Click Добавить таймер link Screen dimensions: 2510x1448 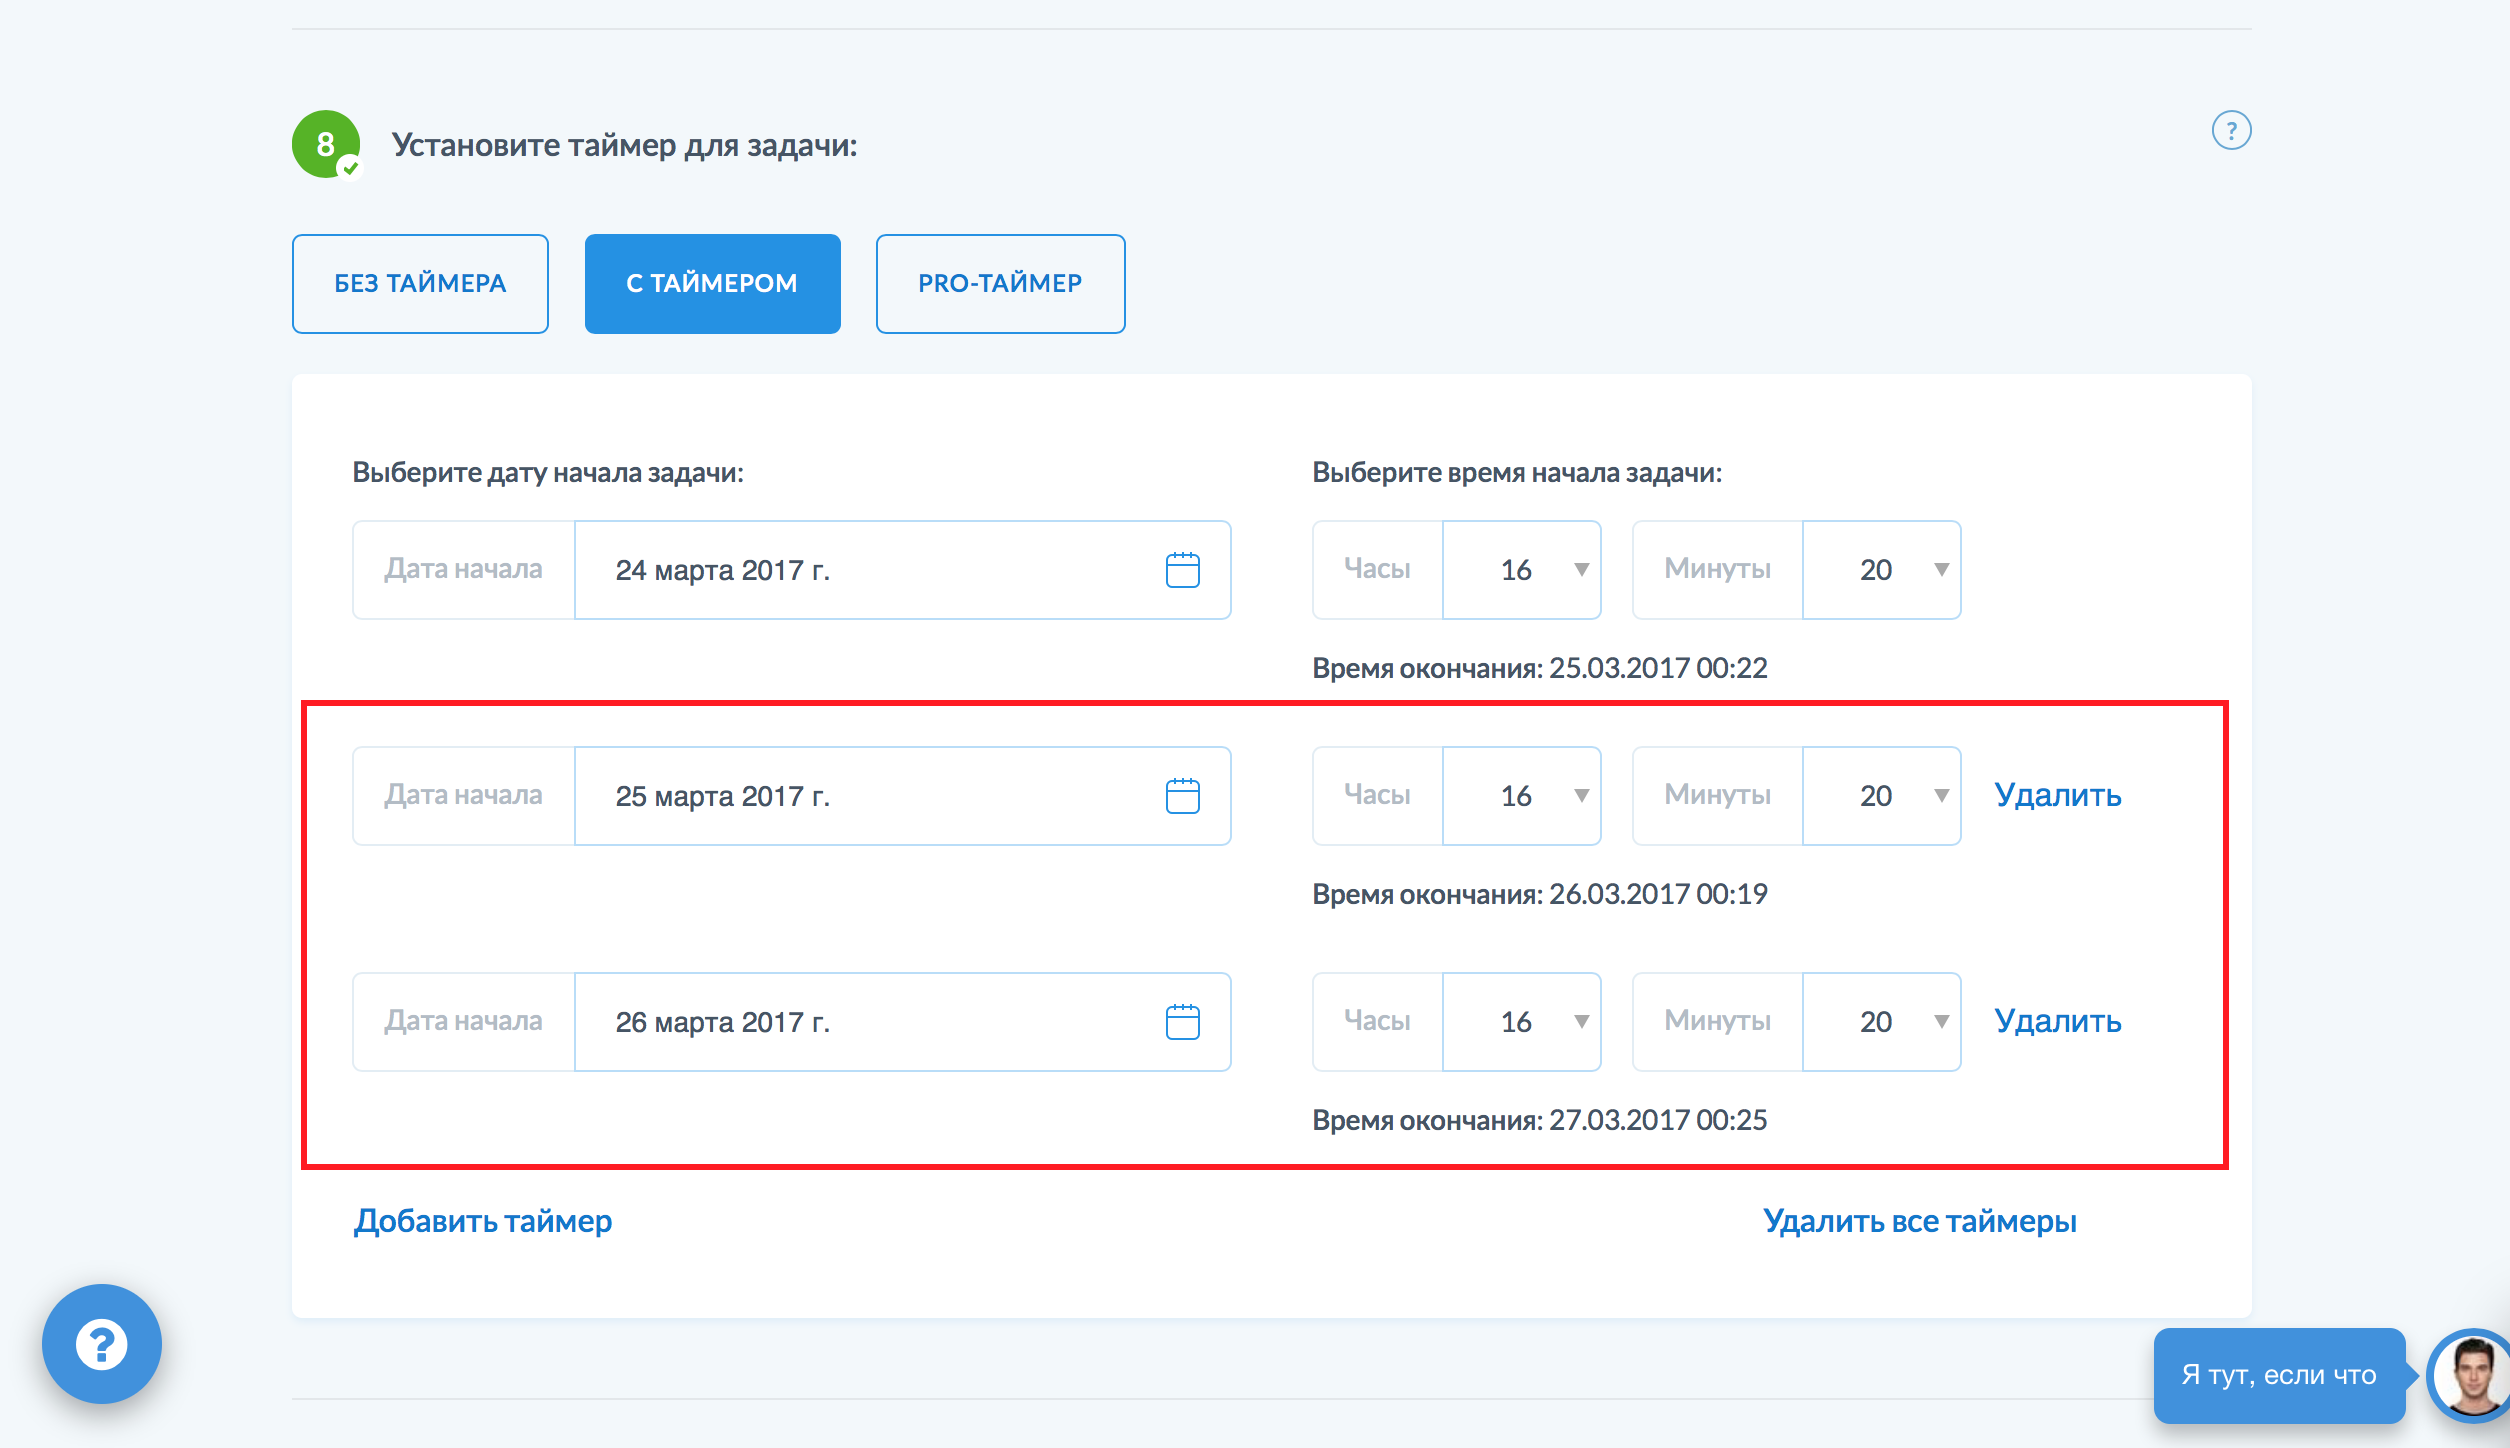(483, 1221)
